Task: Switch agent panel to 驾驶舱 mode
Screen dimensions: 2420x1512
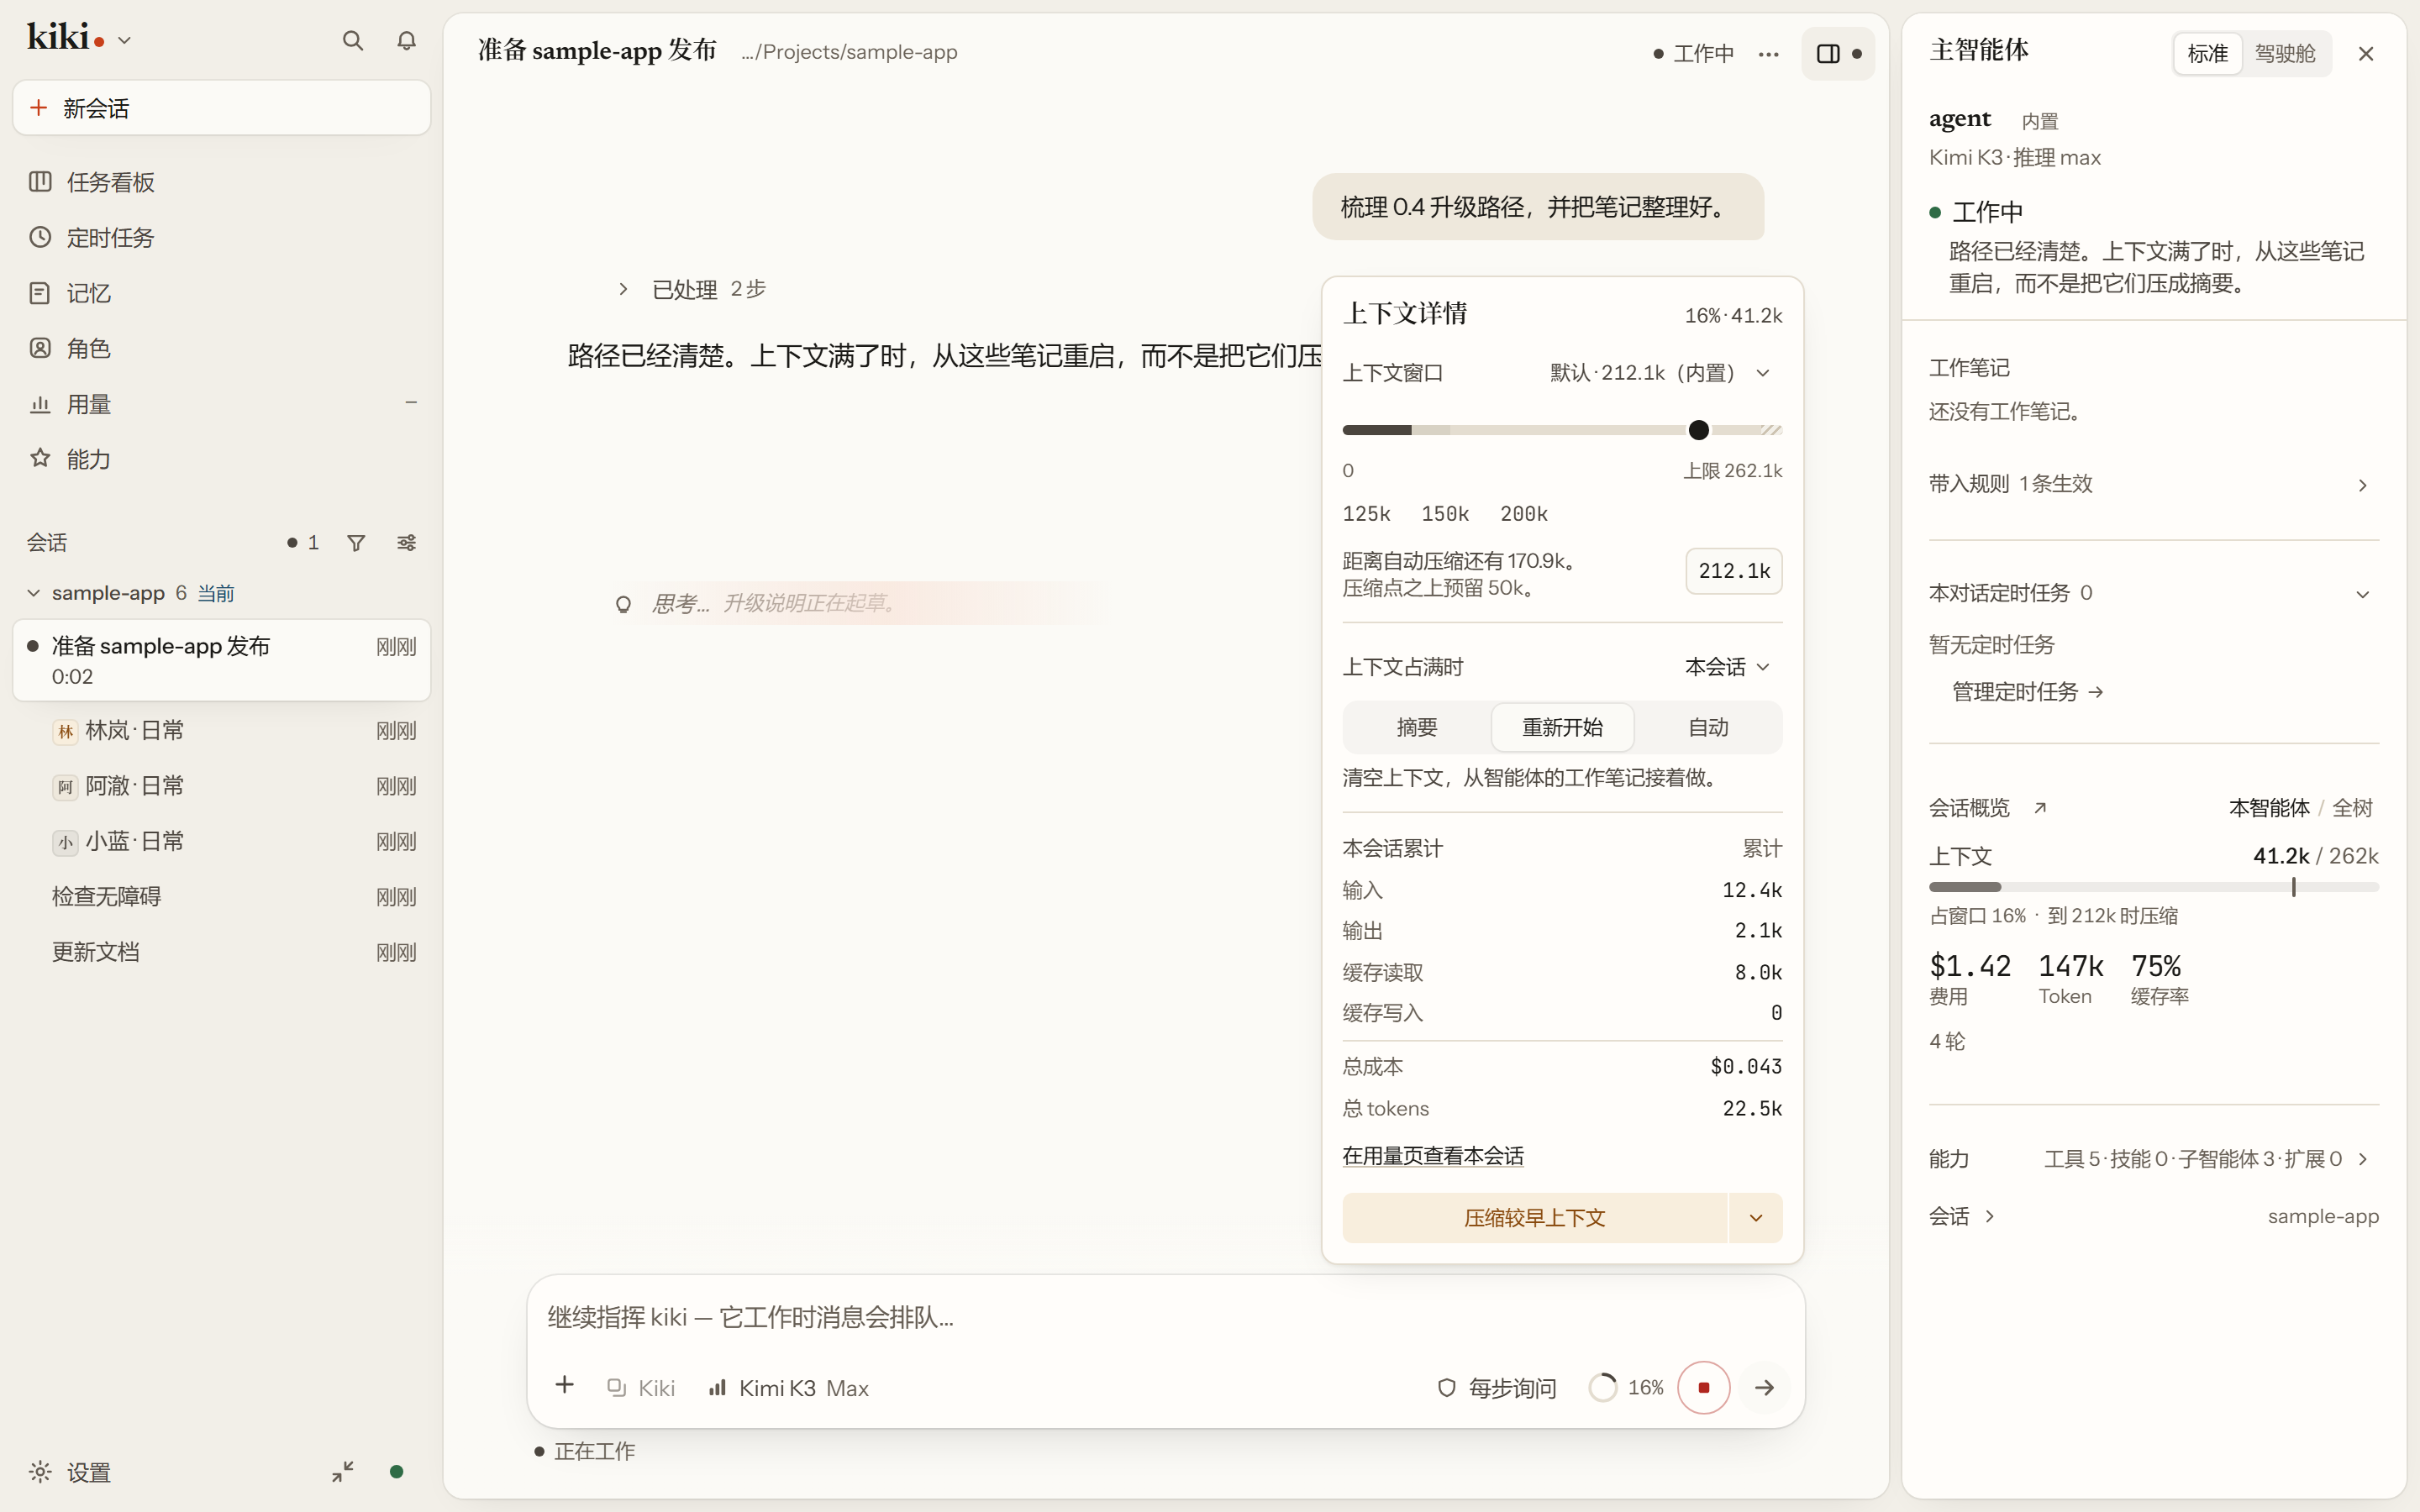Action: pos(2285,54)
